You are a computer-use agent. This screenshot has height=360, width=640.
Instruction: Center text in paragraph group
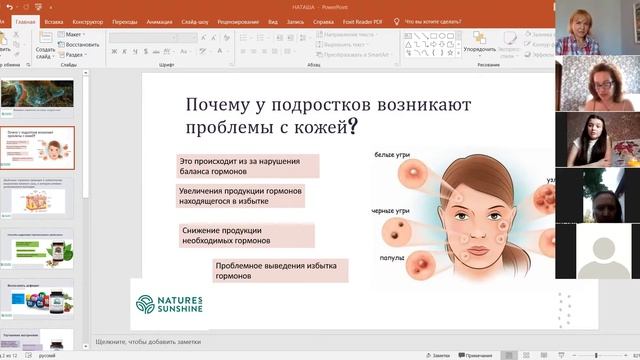tap(254, 51)
